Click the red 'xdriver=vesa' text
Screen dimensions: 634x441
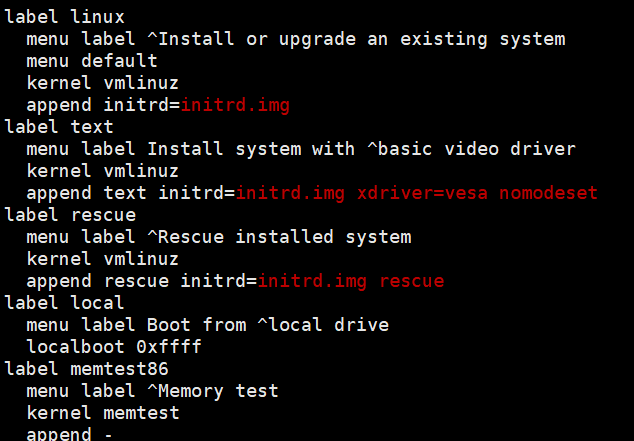coord(423,193)
